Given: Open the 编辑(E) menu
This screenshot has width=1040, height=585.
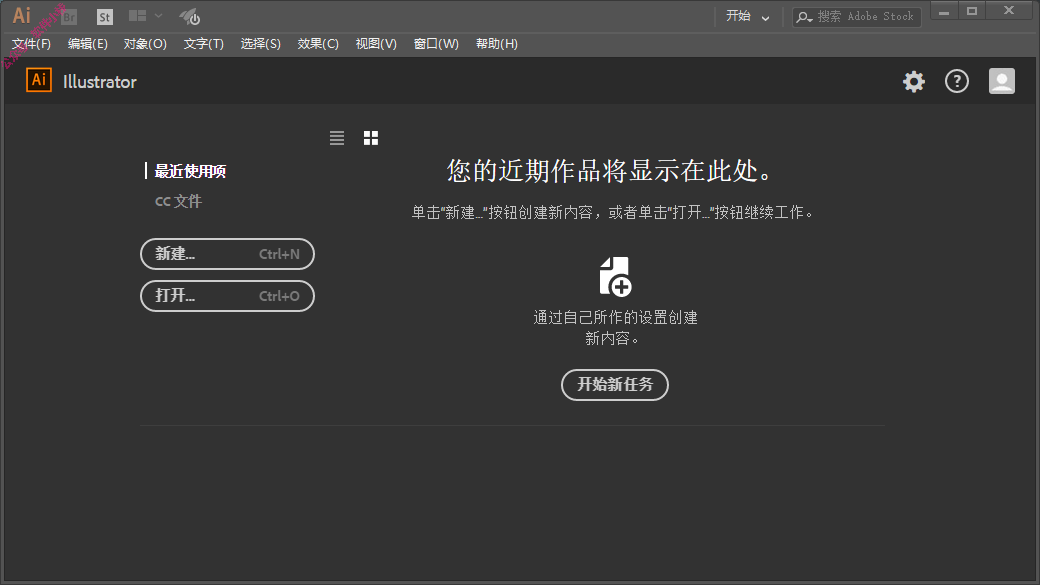Looking at the screenshot, I should [x=88, y=44].
